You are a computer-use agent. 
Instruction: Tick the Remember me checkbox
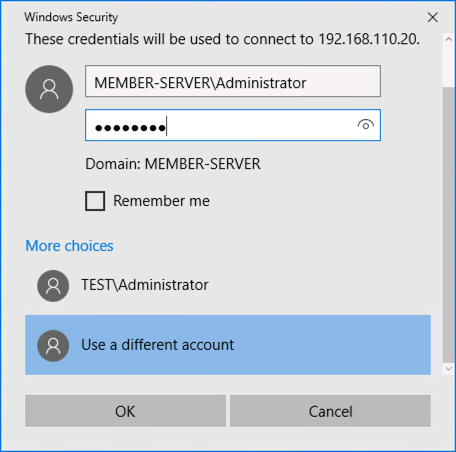click(x=95, y=201)
